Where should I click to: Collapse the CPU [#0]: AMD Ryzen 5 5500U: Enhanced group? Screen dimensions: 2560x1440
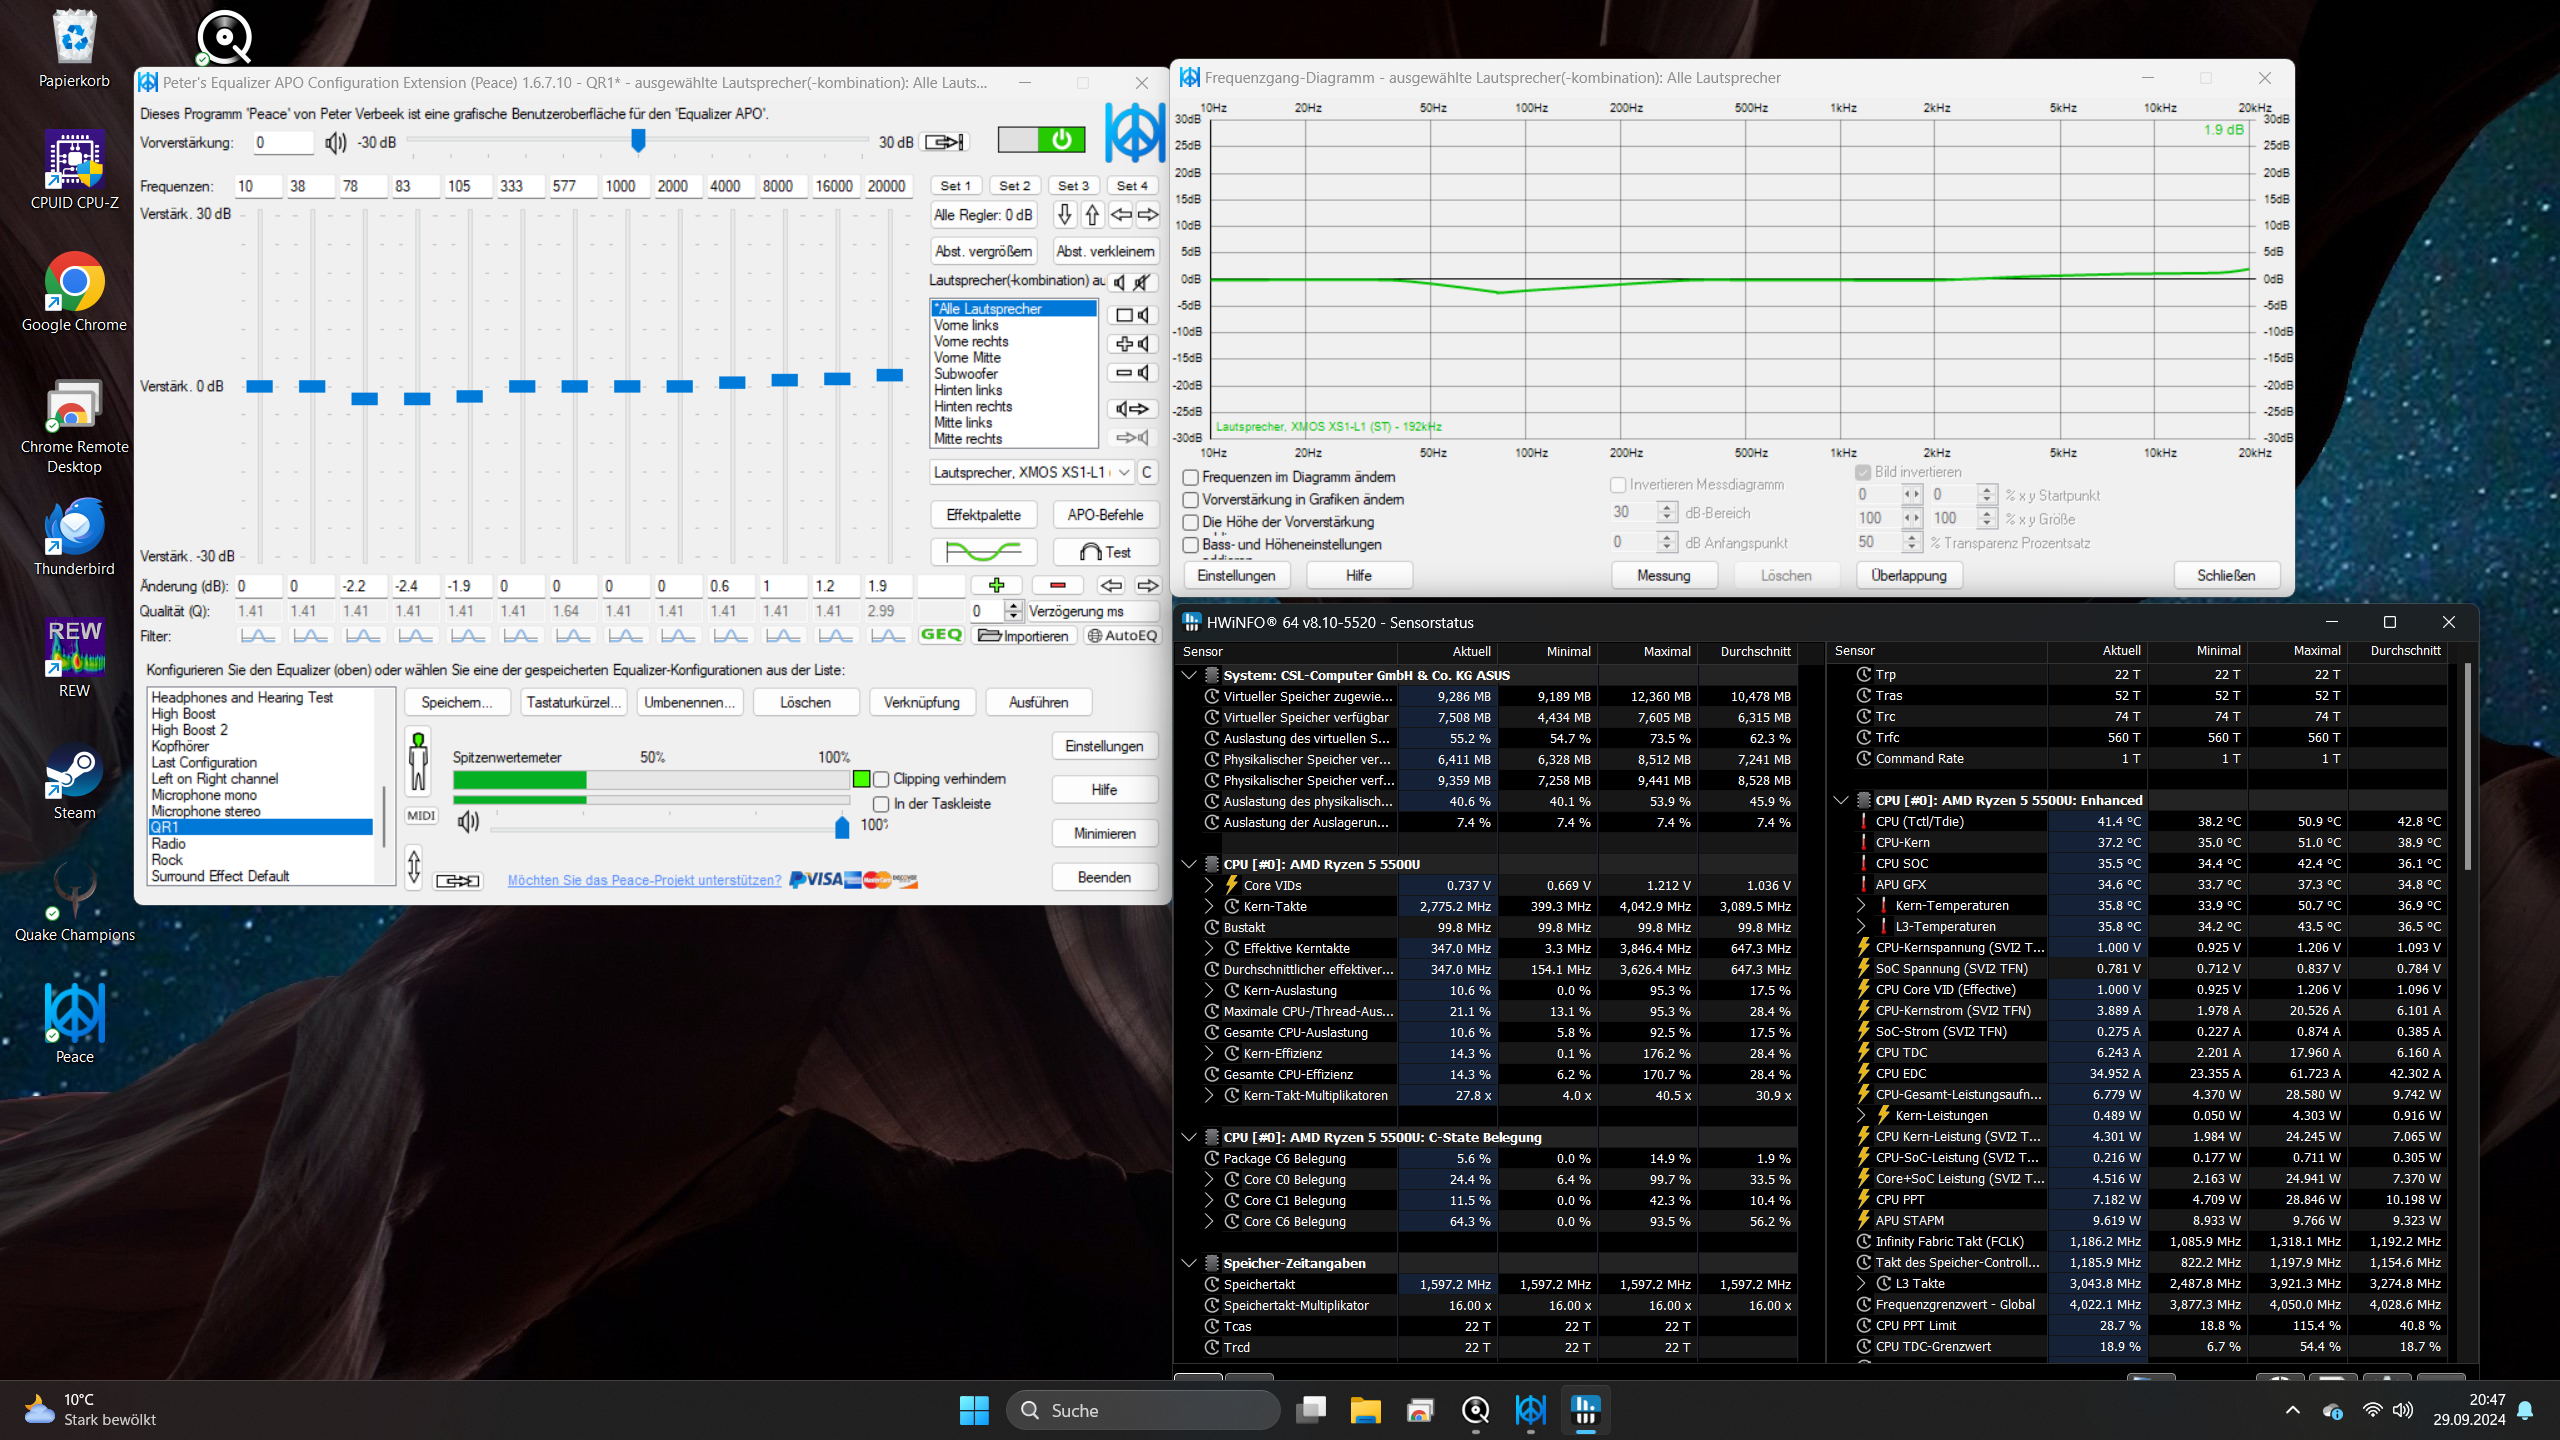(1841, 800)
